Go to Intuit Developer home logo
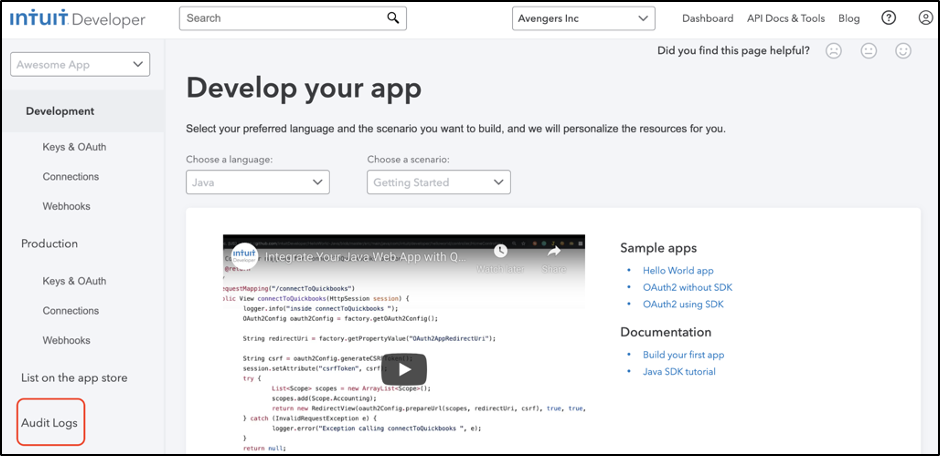The image size is (940, 456). pos(77,19)
